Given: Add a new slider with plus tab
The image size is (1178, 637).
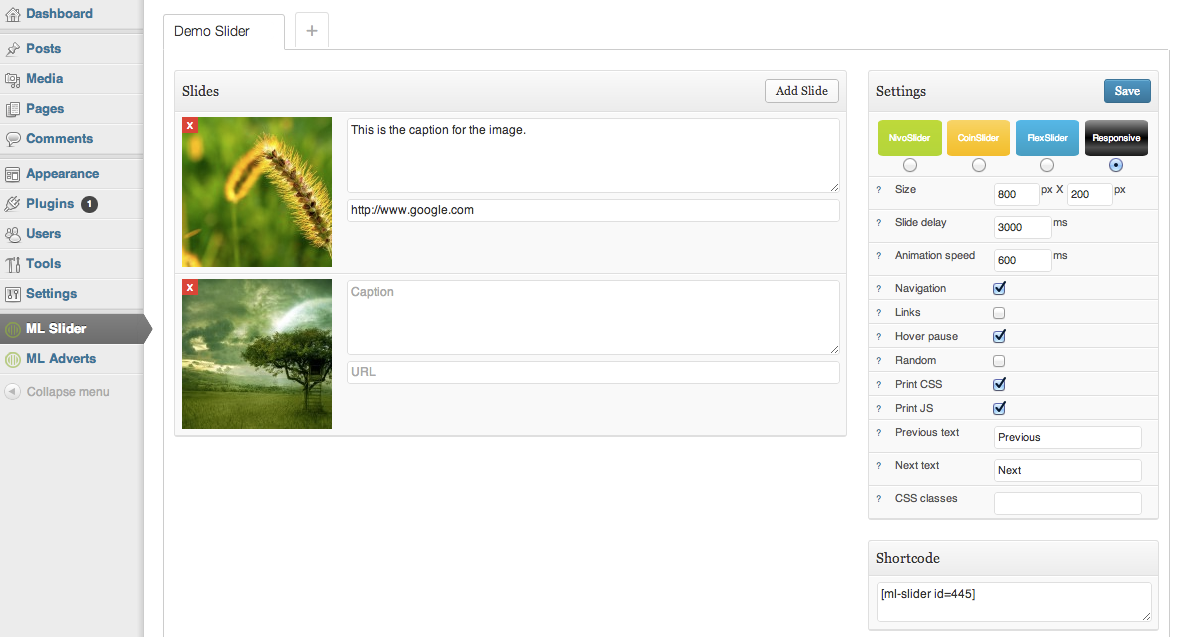Looking at the screenshot, I should 312,31.
